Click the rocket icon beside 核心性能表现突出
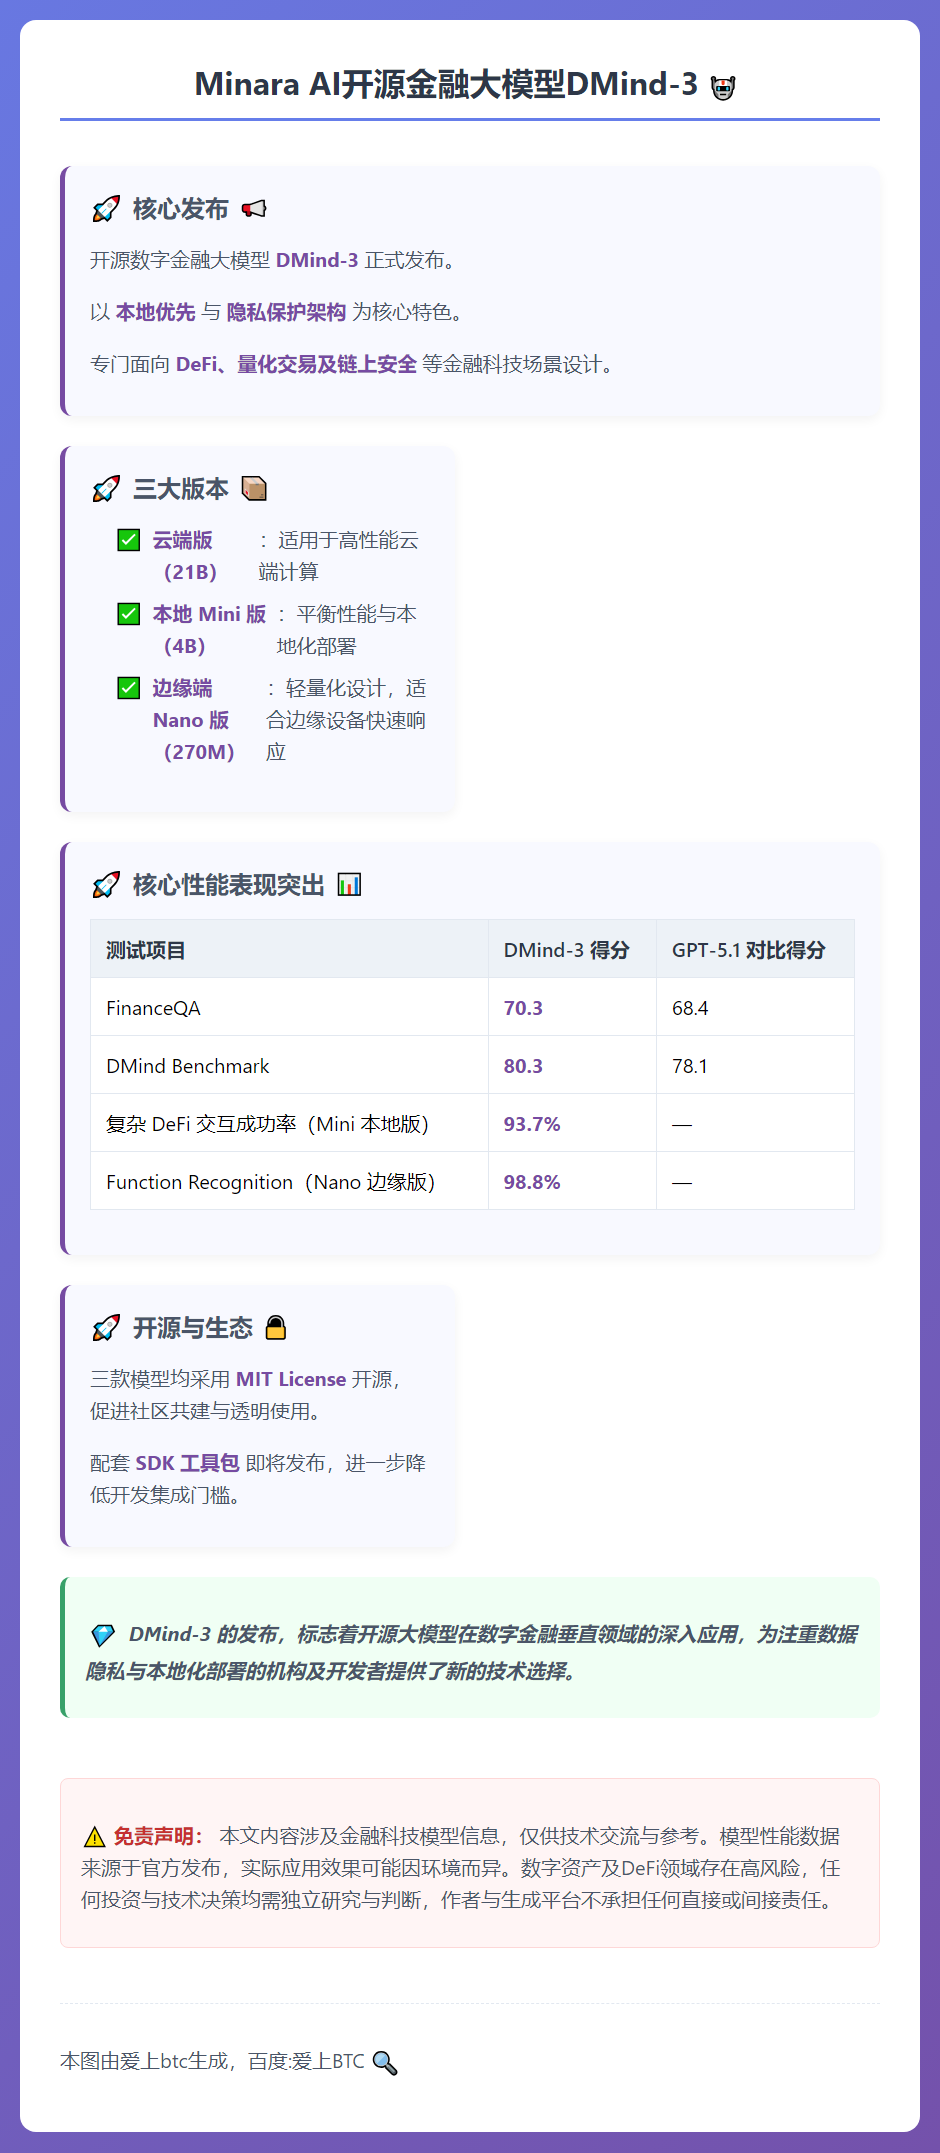This screenshot has width=940, height=2153. 106,885
